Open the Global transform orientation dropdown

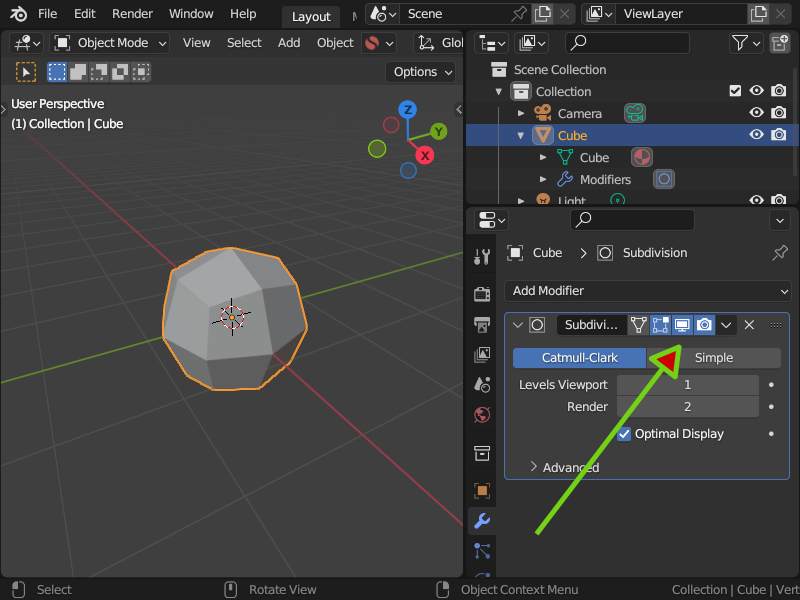tap(440, 43)
